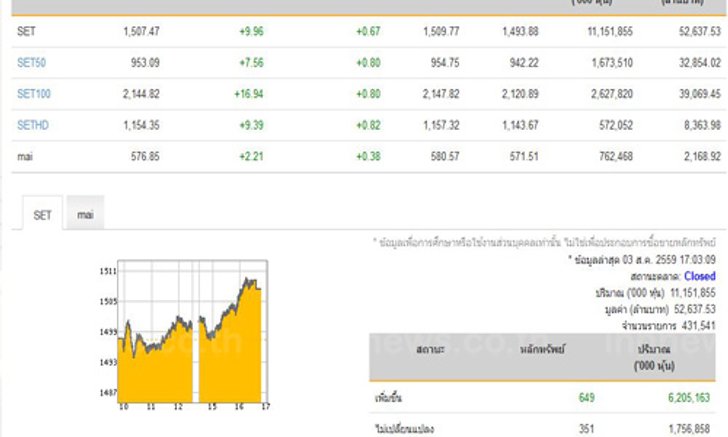Viewport: 728px width, 437px height.
Task: Select the advancing securities count 649
Action: click(x=586, y=398)
